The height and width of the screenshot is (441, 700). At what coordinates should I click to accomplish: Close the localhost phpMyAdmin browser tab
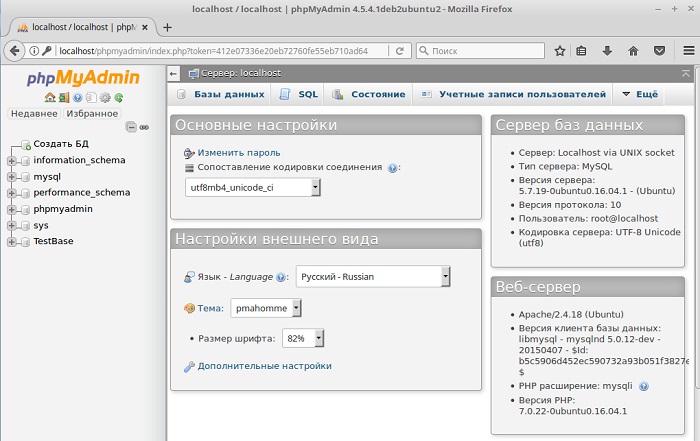(145, 27)
